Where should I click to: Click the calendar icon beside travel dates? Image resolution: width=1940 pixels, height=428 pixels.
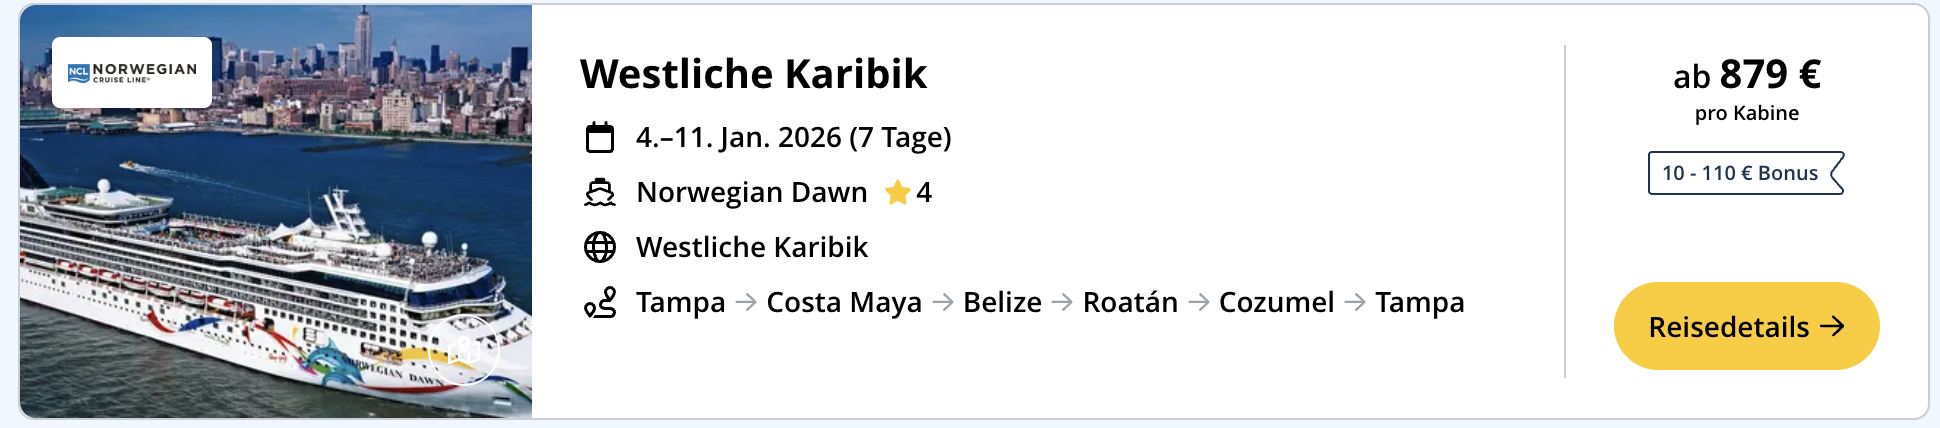pyautogui.click(x=600, y=137)
